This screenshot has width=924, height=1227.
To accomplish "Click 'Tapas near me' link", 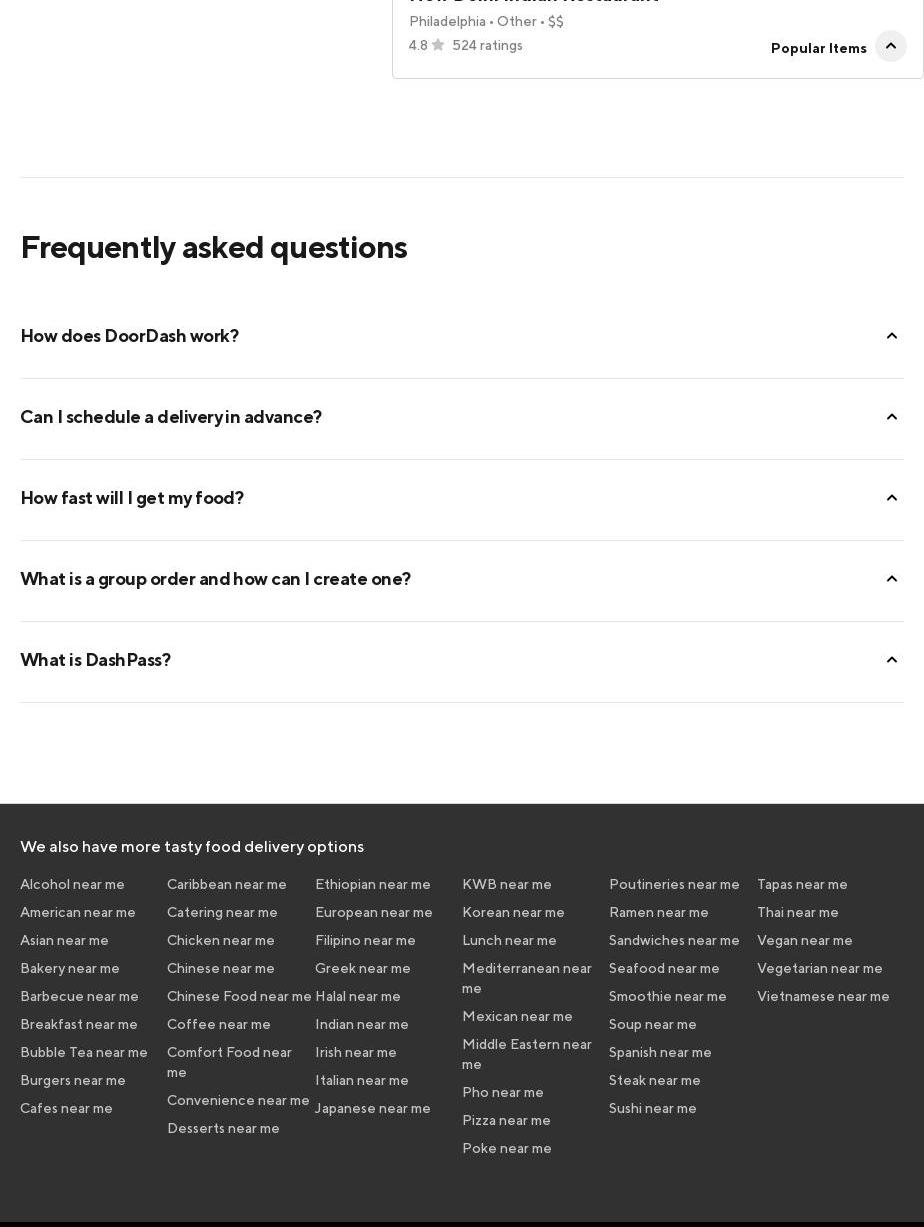I will [x=802, y=884].
